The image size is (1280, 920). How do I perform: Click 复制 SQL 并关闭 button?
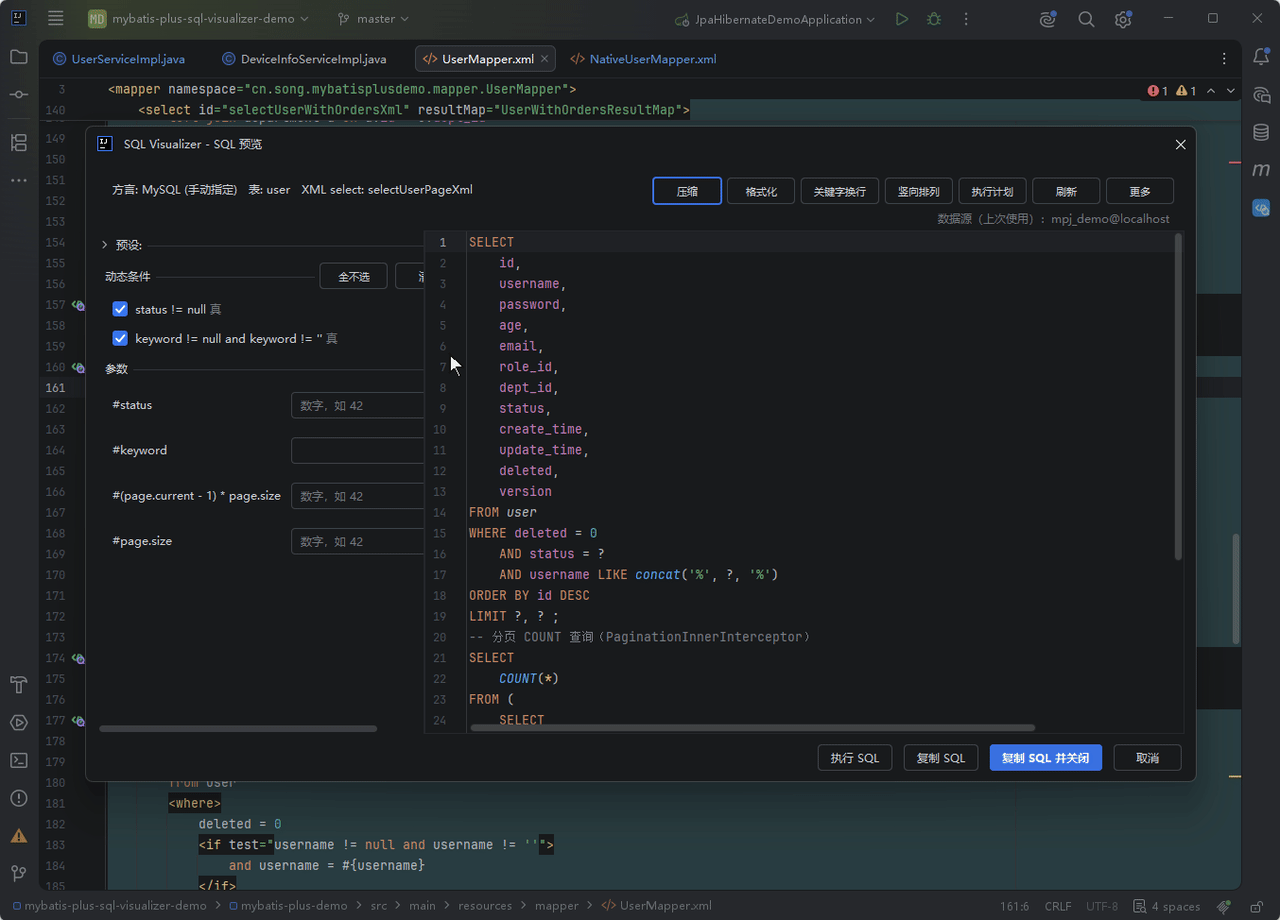[x=1046, y=758]
